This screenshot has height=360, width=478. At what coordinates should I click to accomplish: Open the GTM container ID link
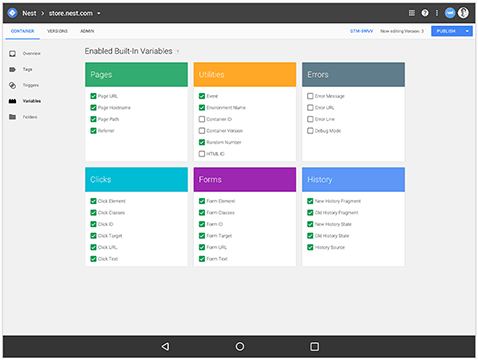point(361,31)
